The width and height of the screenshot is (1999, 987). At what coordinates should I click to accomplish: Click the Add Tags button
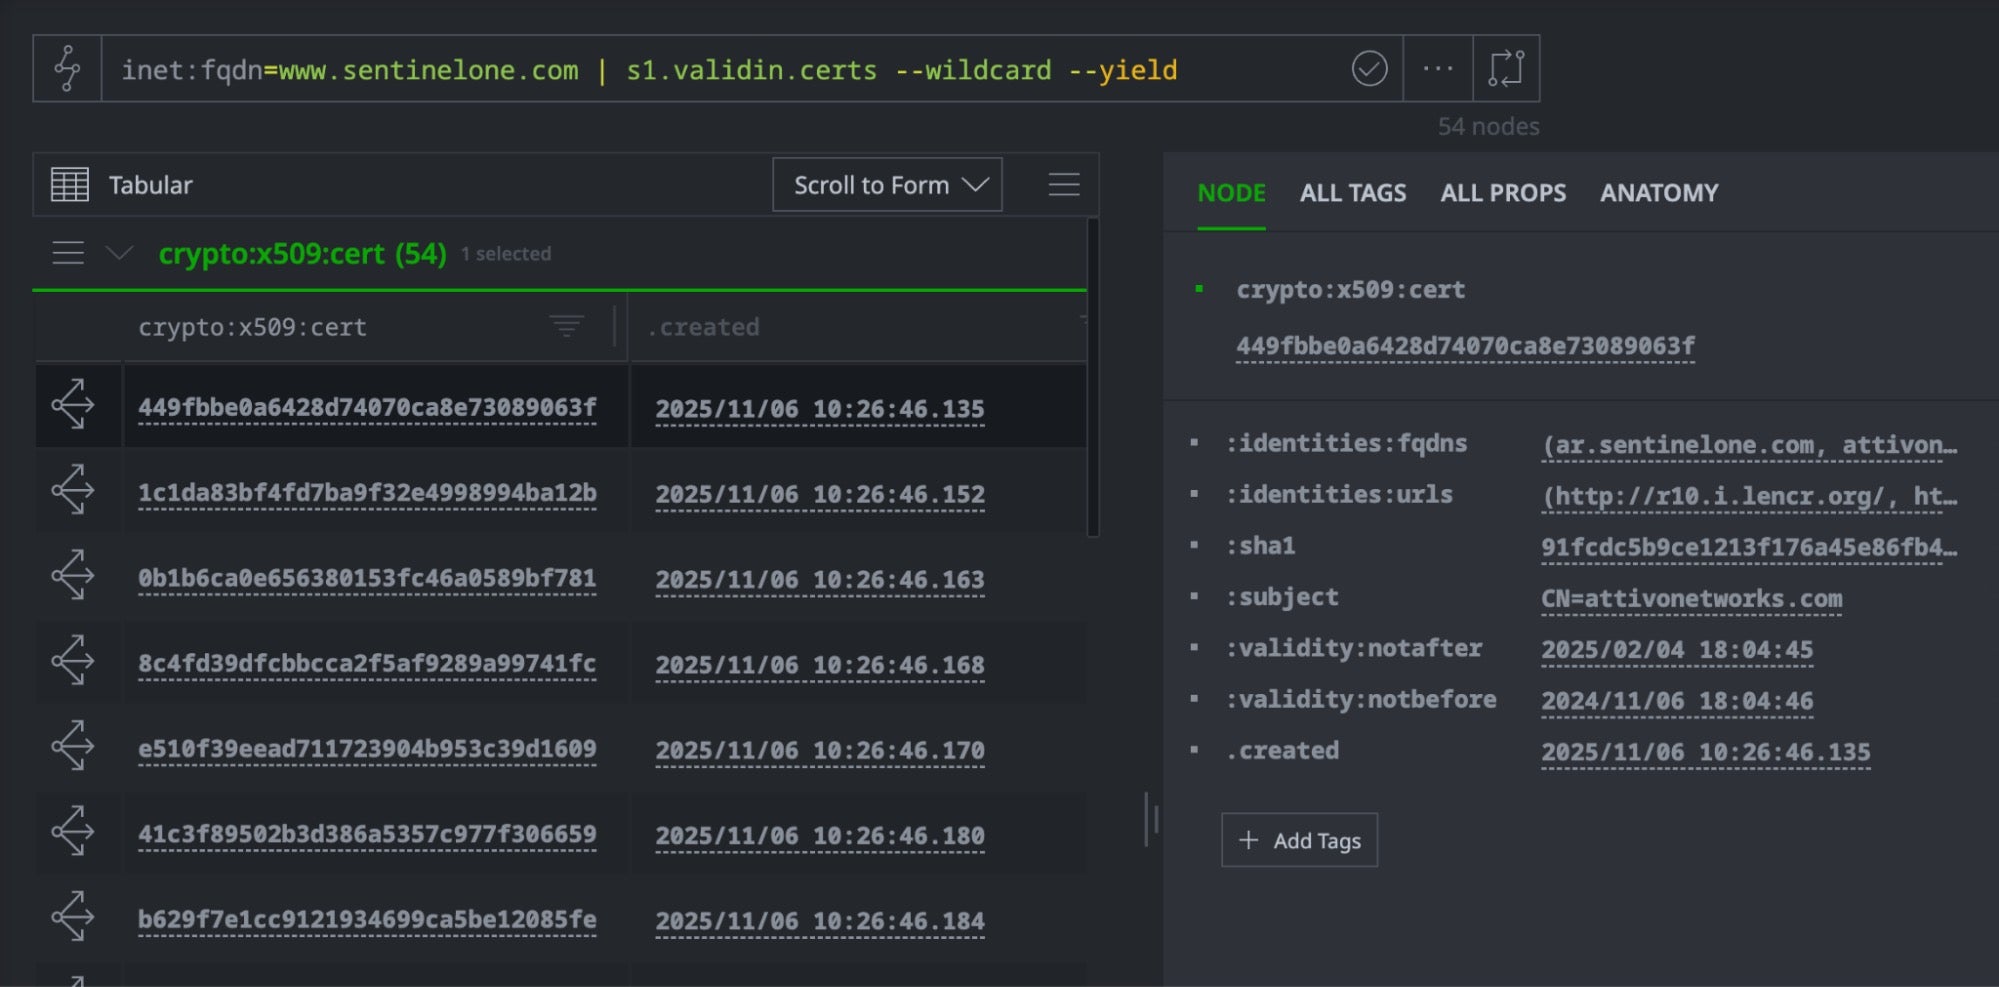coord(1299,840)
